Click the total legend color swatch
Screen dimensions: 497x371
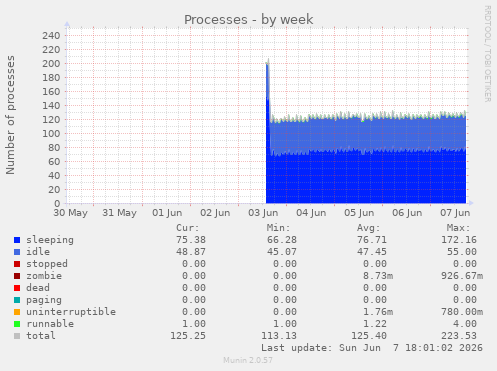[x=17, y=336]
